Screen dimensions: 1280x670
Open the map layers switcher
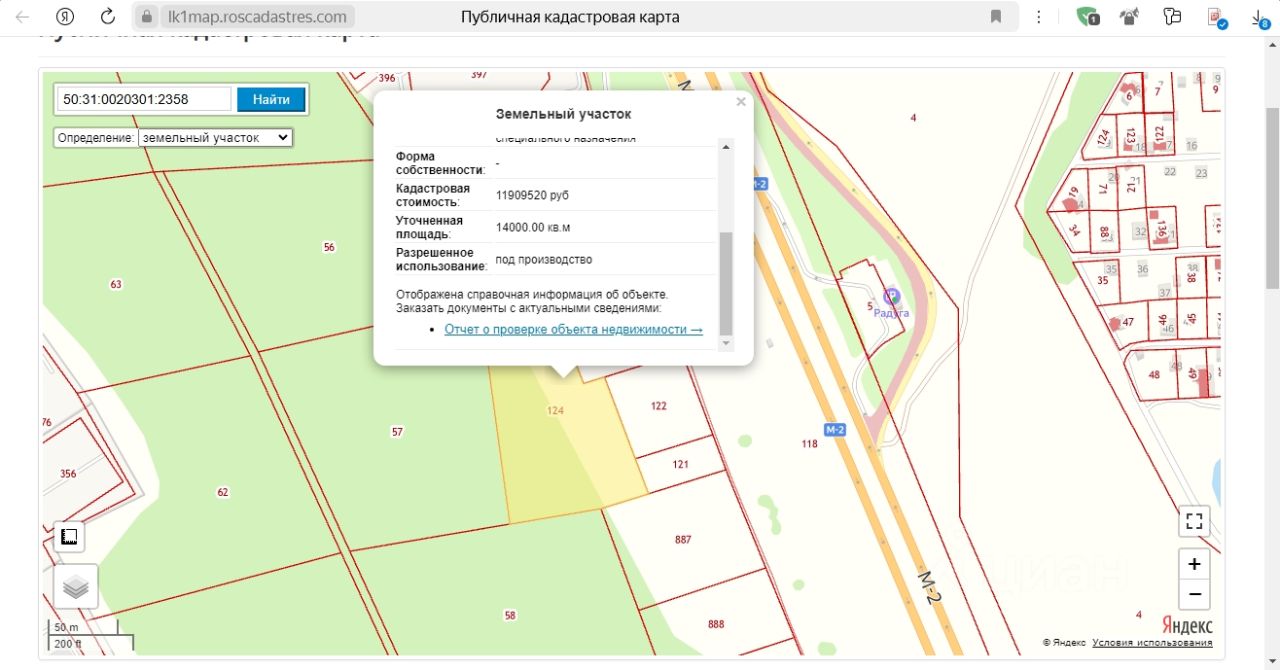tap(76, 587)
